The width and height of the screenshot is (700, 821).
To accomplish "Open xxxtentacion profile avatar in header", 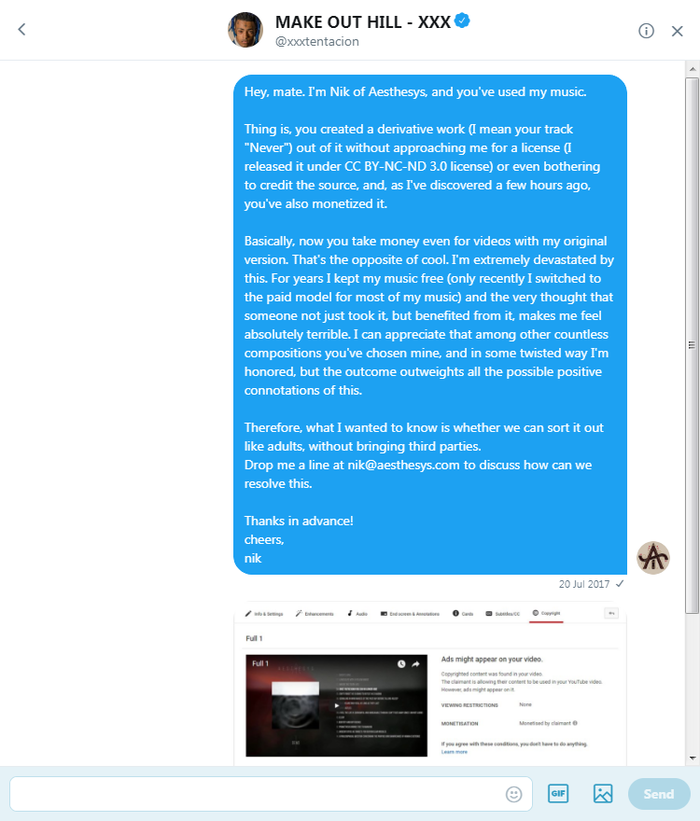I will [245, 30].
